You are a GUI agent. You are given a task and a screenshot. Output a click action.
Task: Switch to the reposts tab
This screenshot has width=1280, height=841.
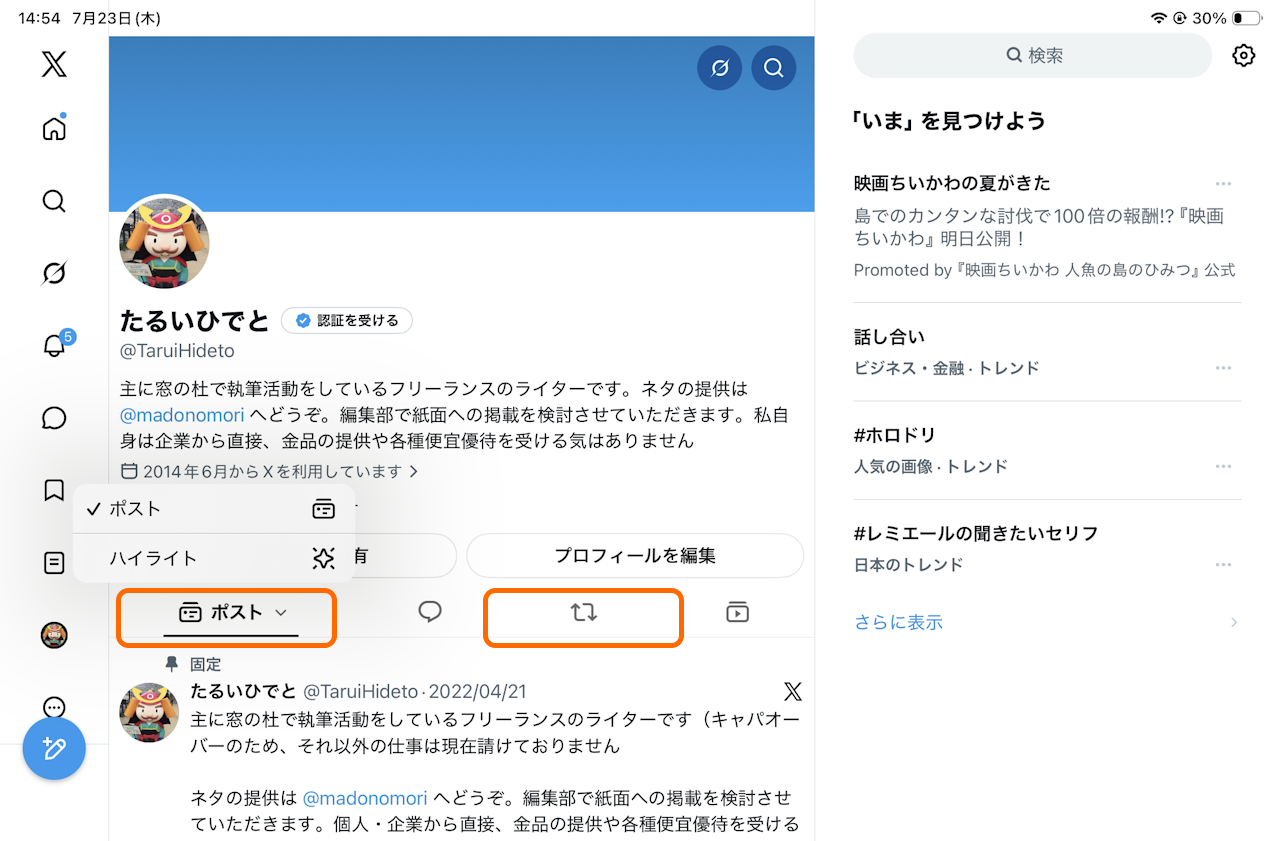coord(584,613)
